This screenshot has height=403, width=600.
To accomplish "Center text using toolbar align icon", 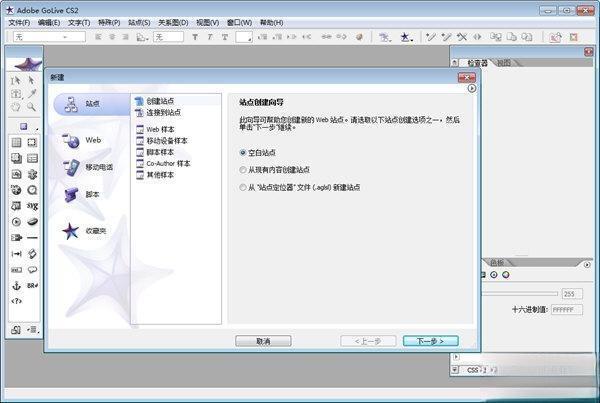I will point(112,37).
